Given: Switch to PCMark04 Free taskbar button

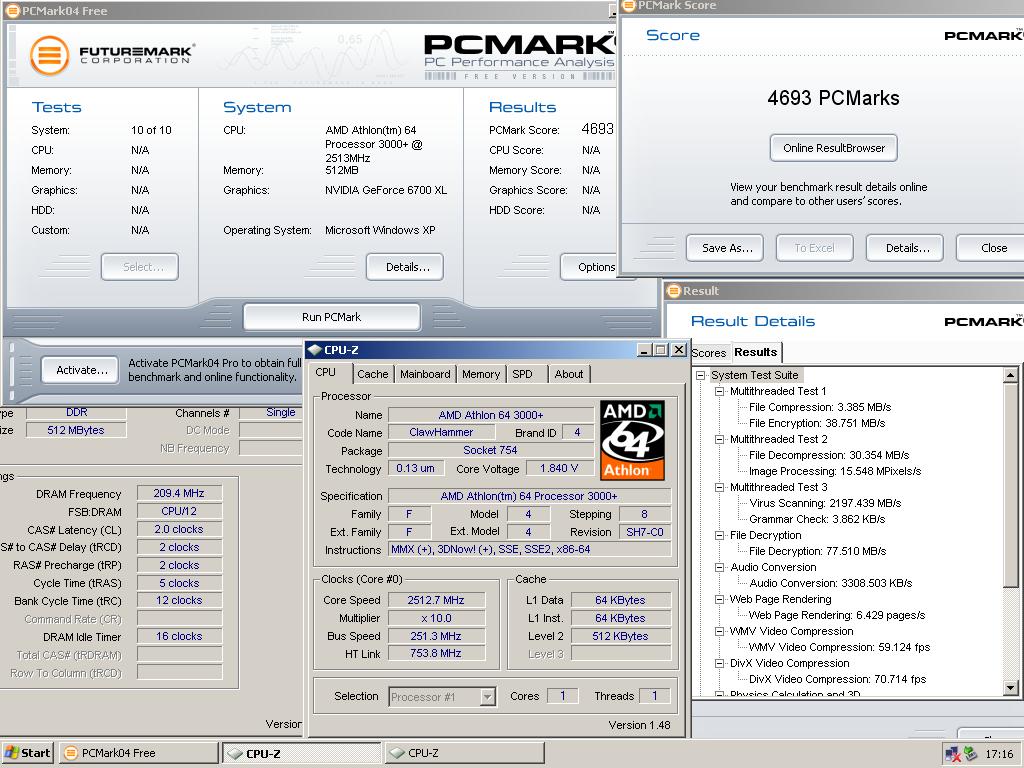Looking at the screenshot, I should [138, 753].
